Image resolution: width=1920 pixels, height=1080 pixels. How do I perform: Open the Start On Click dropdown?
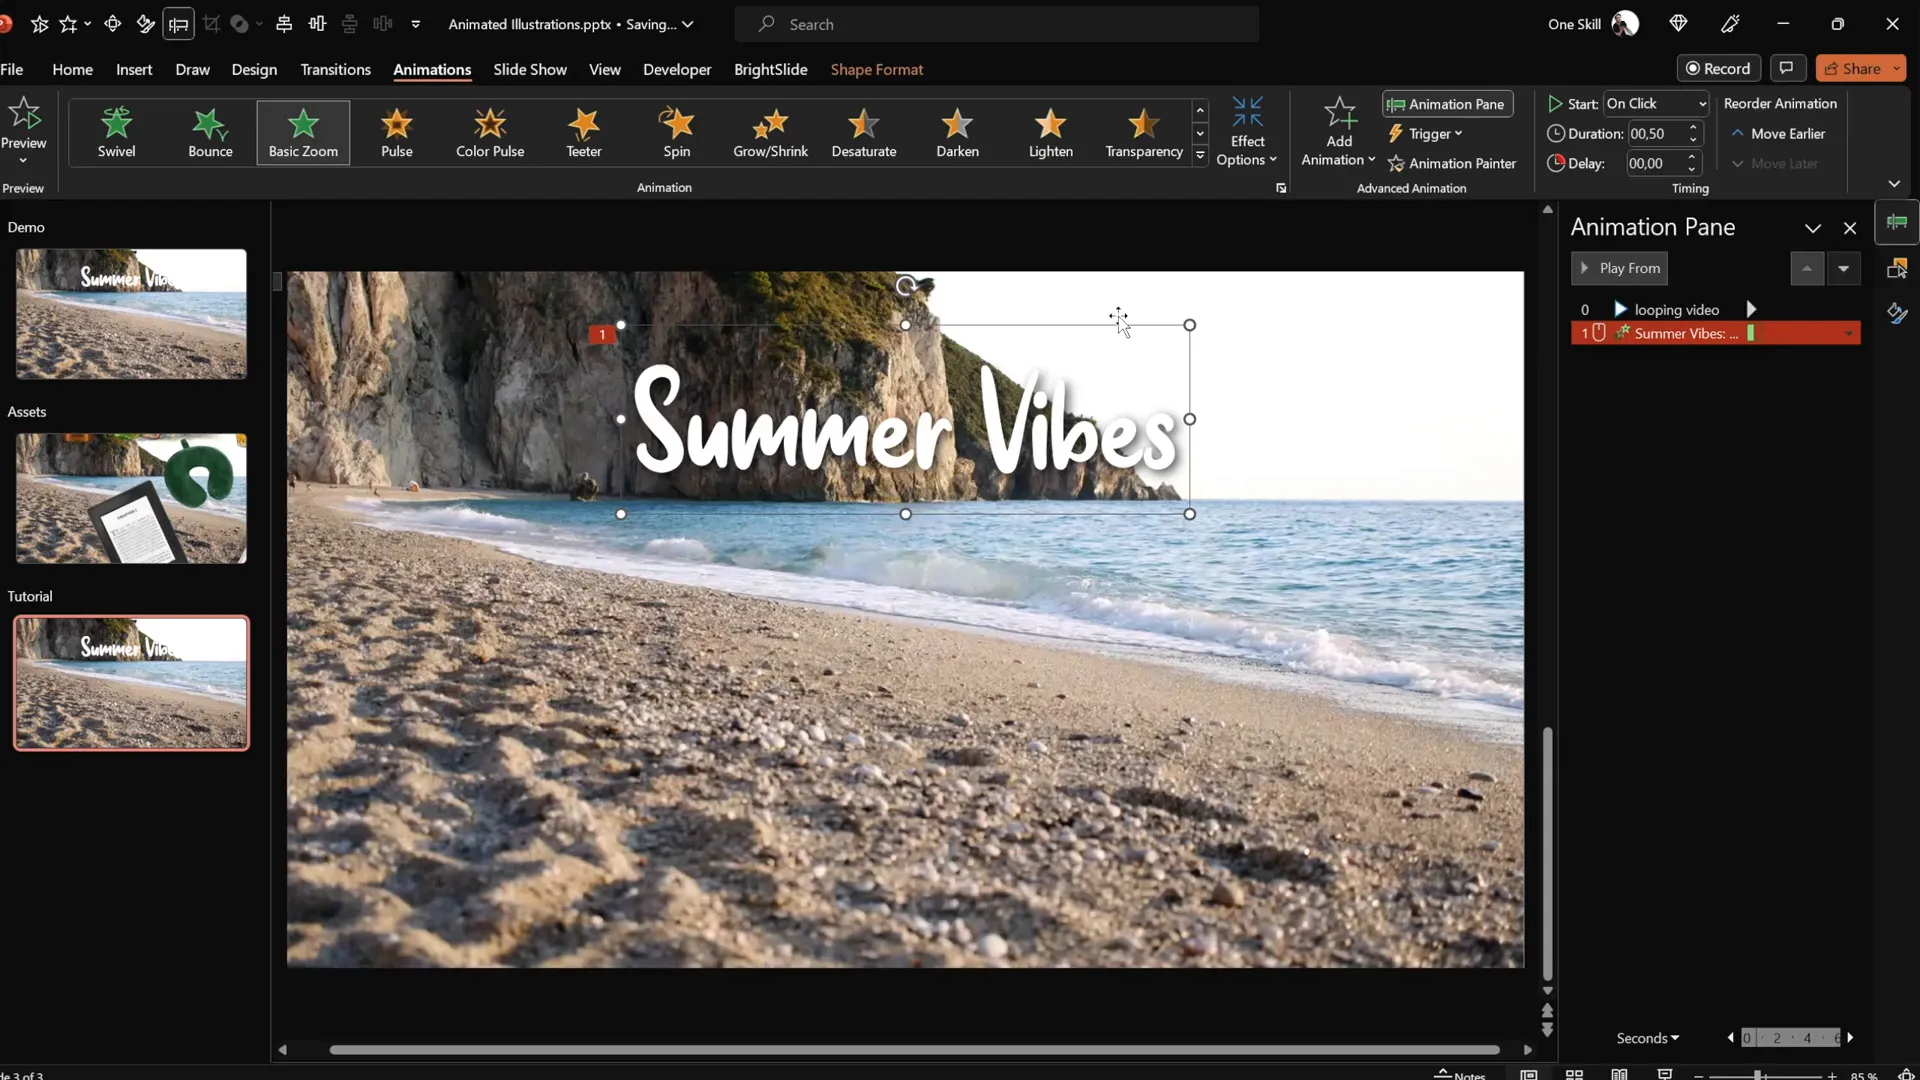tap(1656, 104)
